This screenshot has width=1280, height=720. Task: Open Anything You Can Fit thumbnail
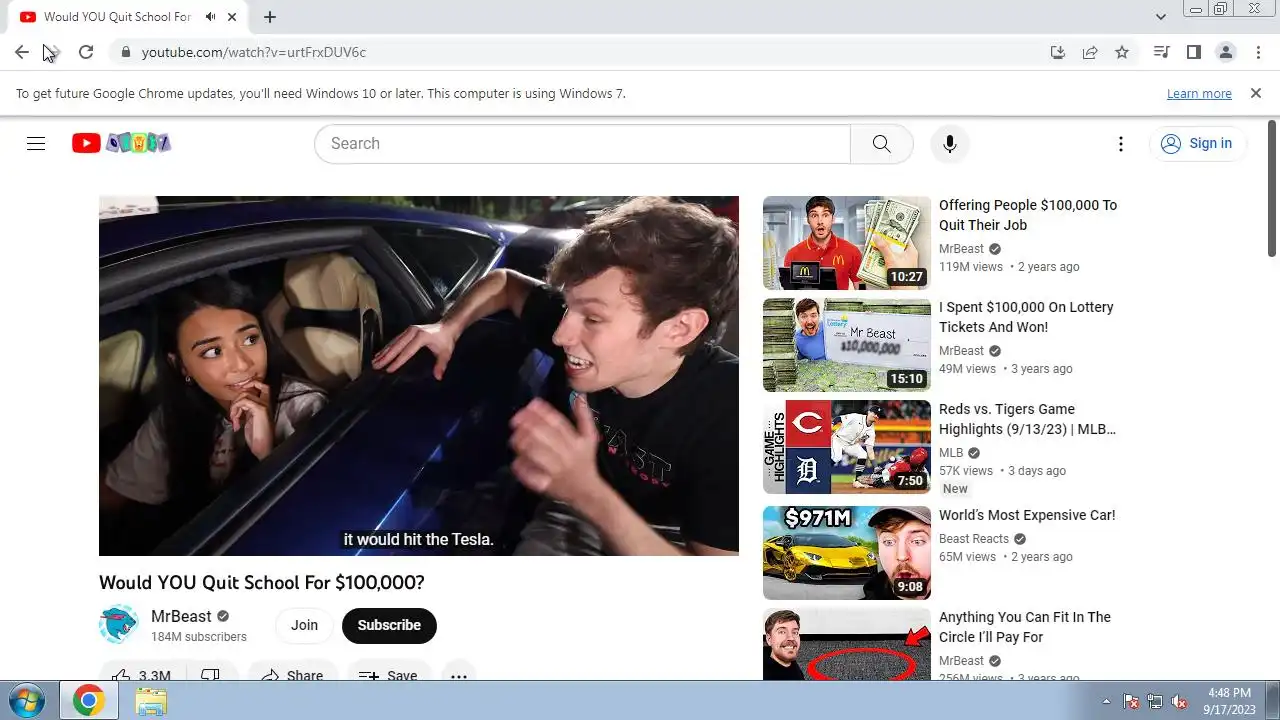click(847, 644)
